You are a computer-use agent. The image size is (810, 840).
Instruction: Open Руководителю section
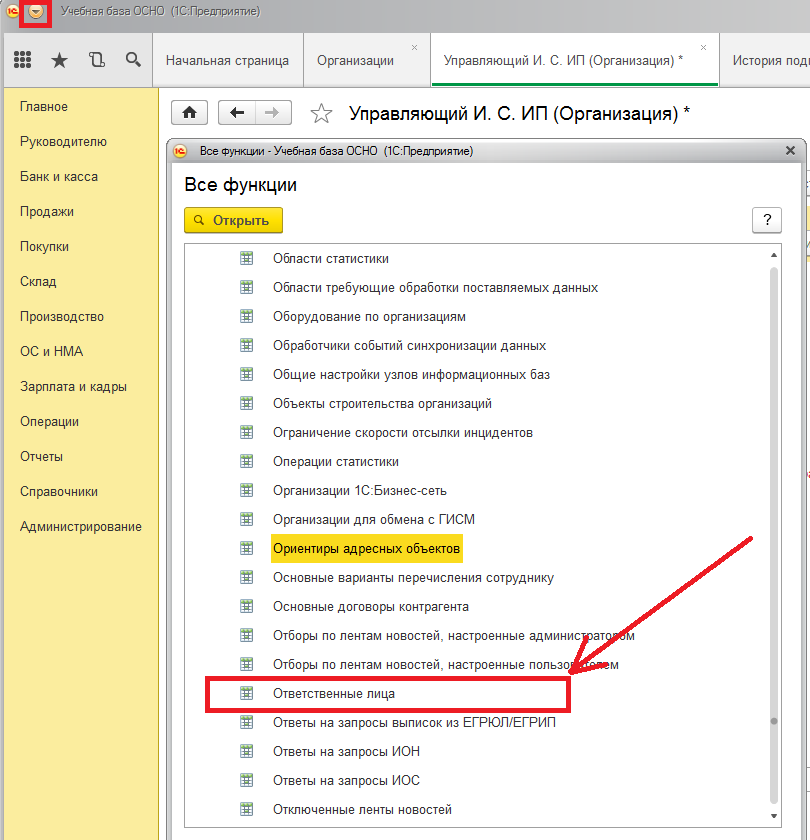point(63,141)
